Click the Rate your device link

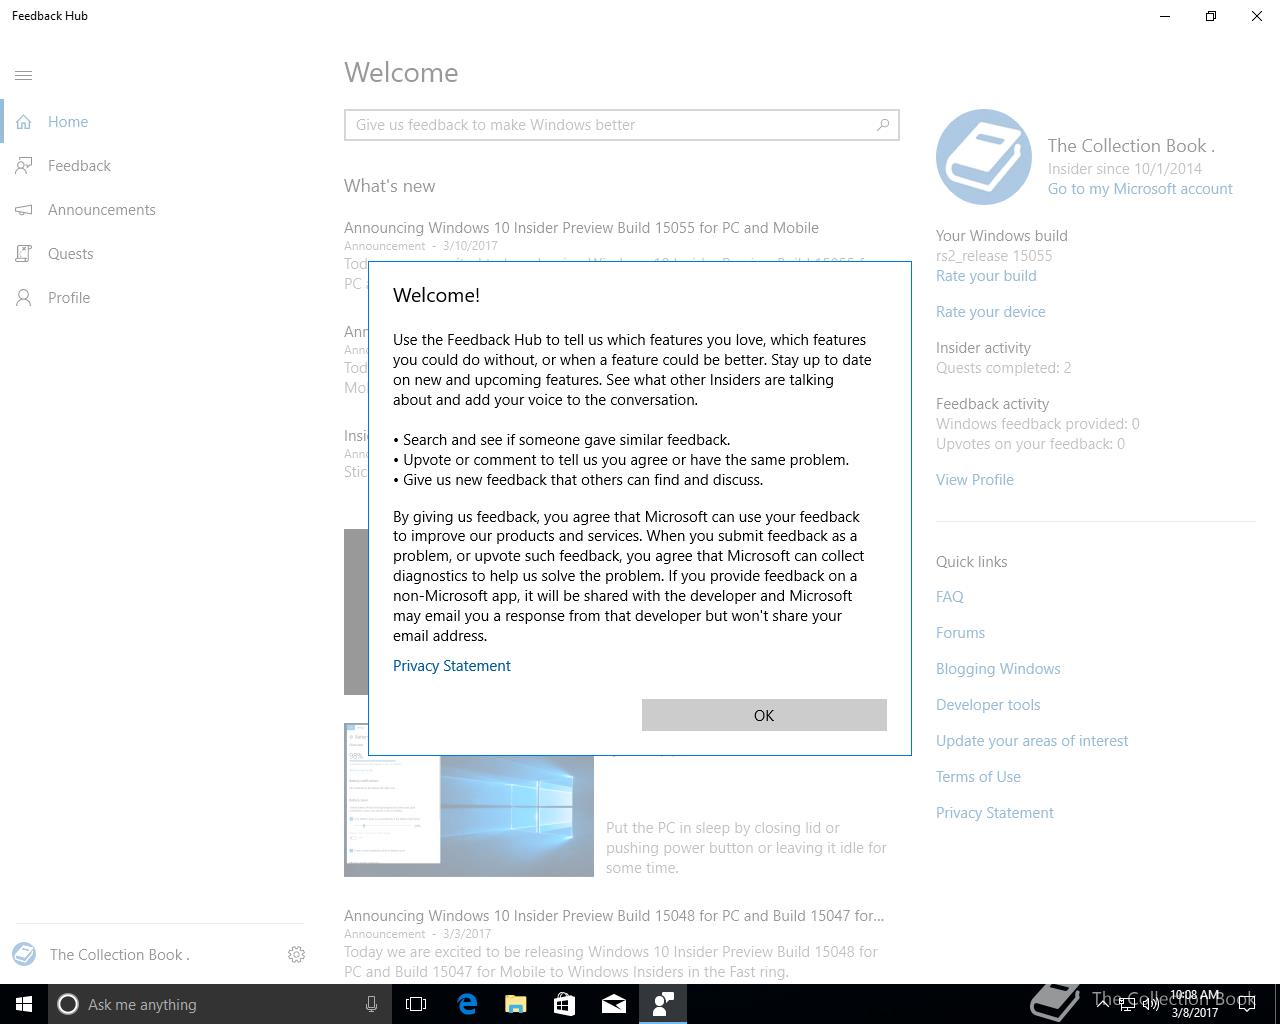point(991,312)
